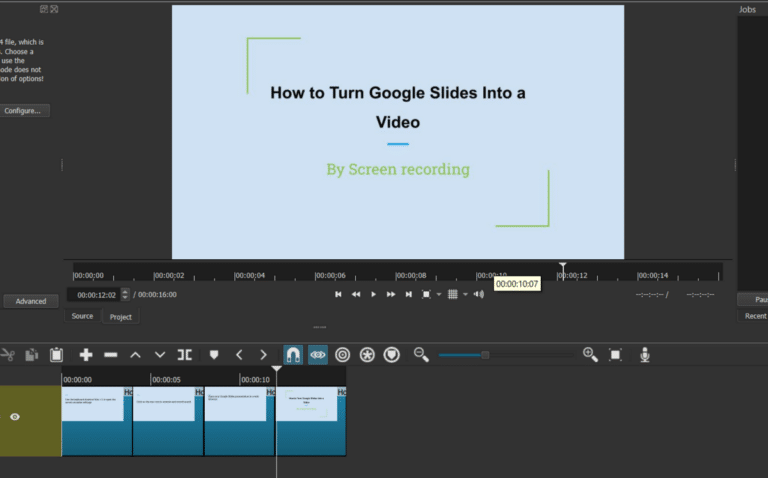Image resolution: width=768 pixels, height=478 pixels.
Task: Increment the current timecode spinner
Action: [125, 291]
